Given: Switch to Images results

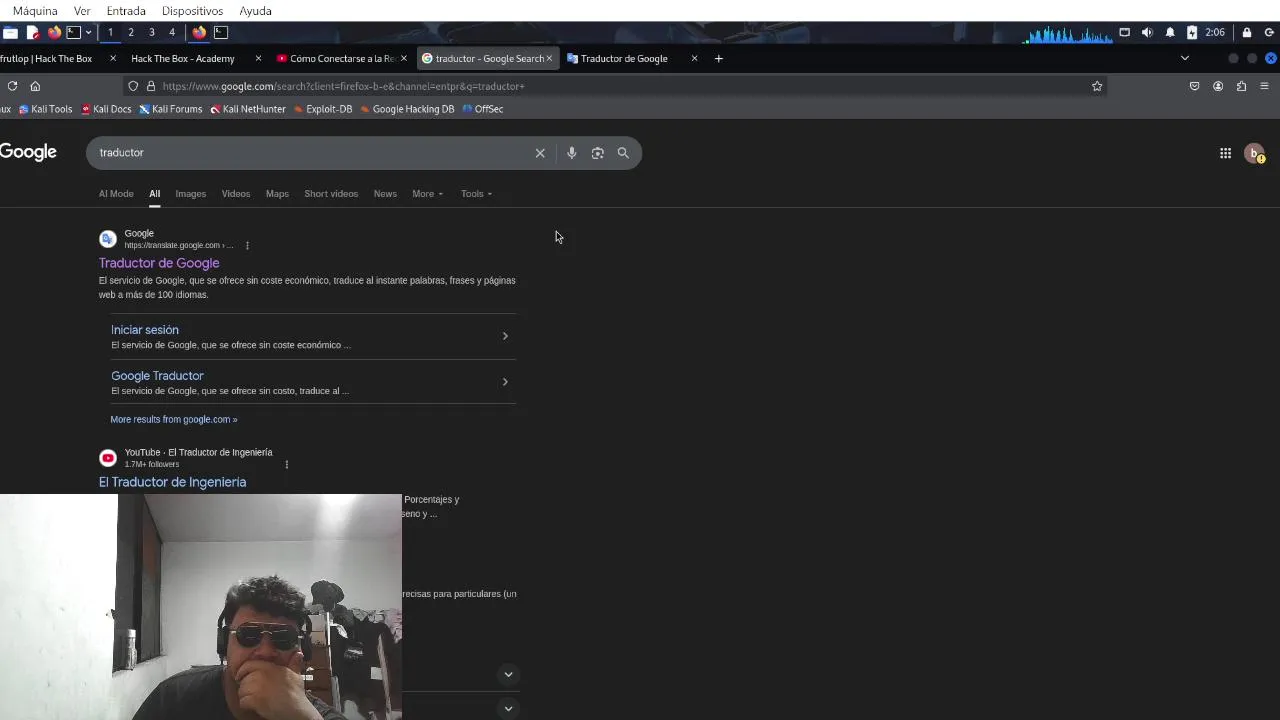Looking at the screenshot, I should point(190,194).
